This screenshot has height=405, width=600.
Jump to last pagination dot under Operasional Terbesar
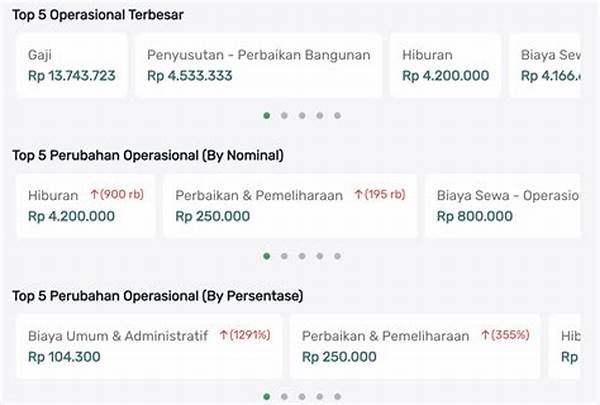tap(337, 115)
